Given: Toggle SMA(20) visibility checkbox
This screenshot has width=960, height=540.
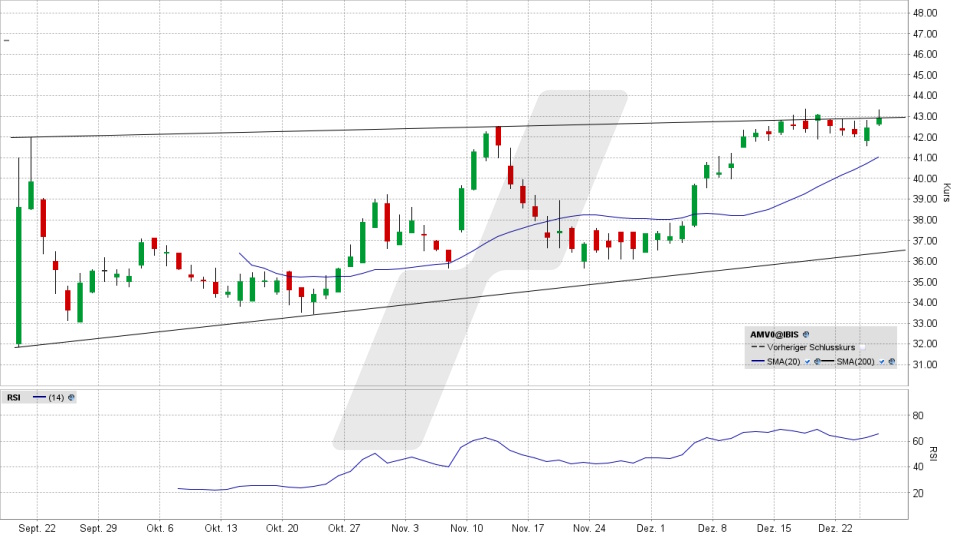Looking at the screenshot, I should point(808,362).
